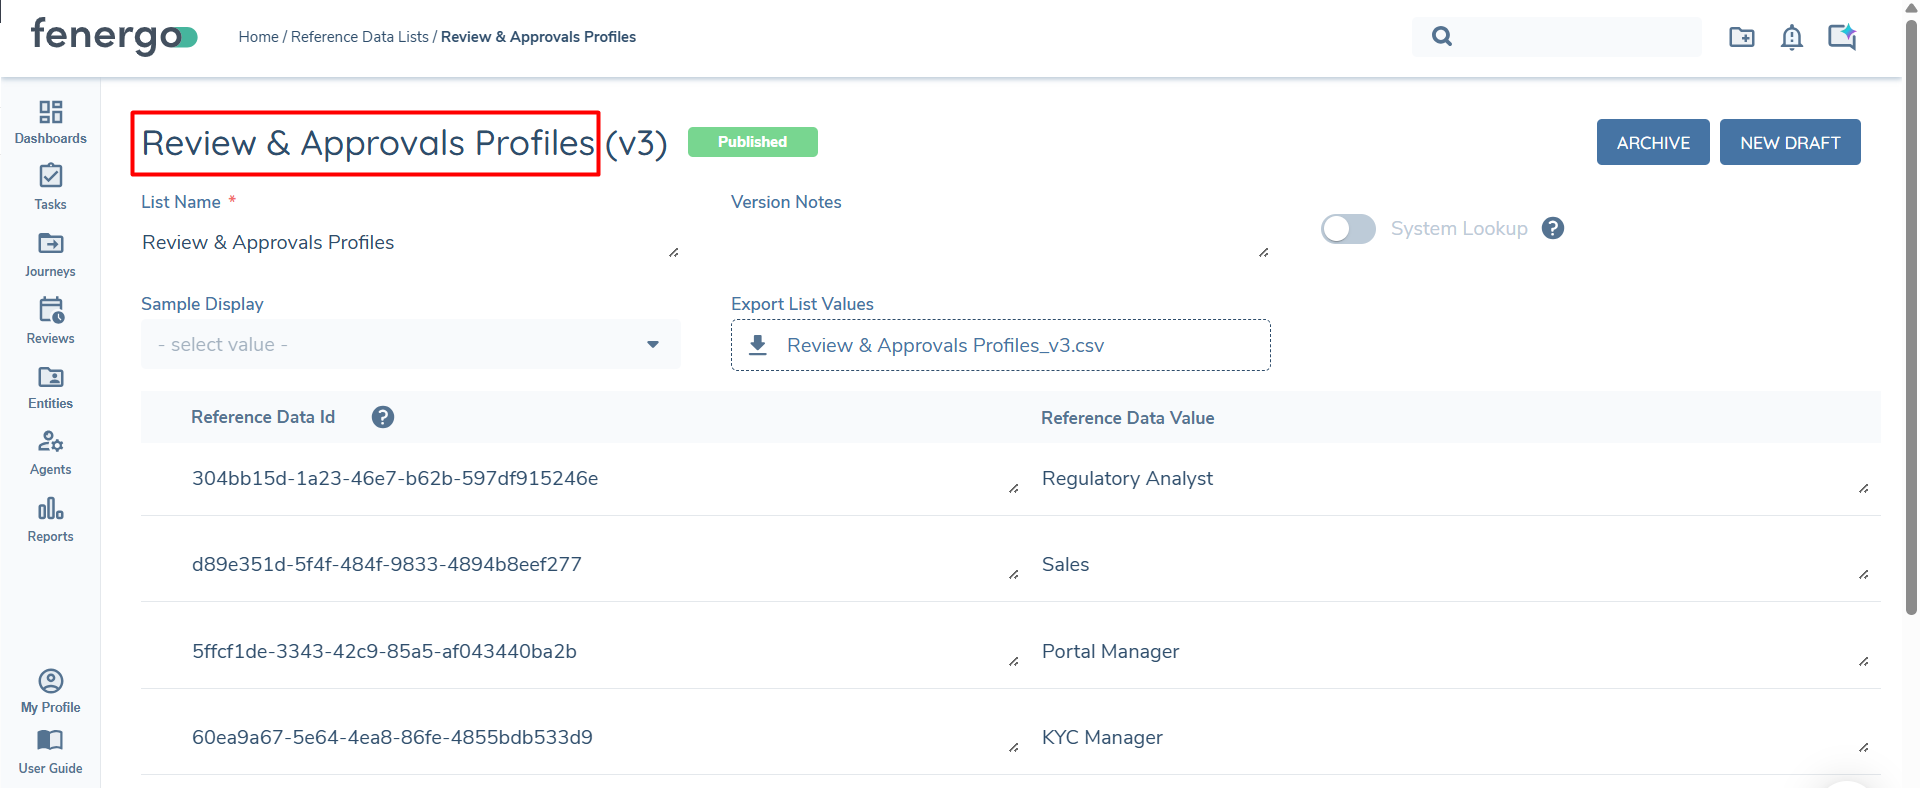Open the Reviews section
The width and height of the screenshot is (1920, 788).
pos(50,320)
